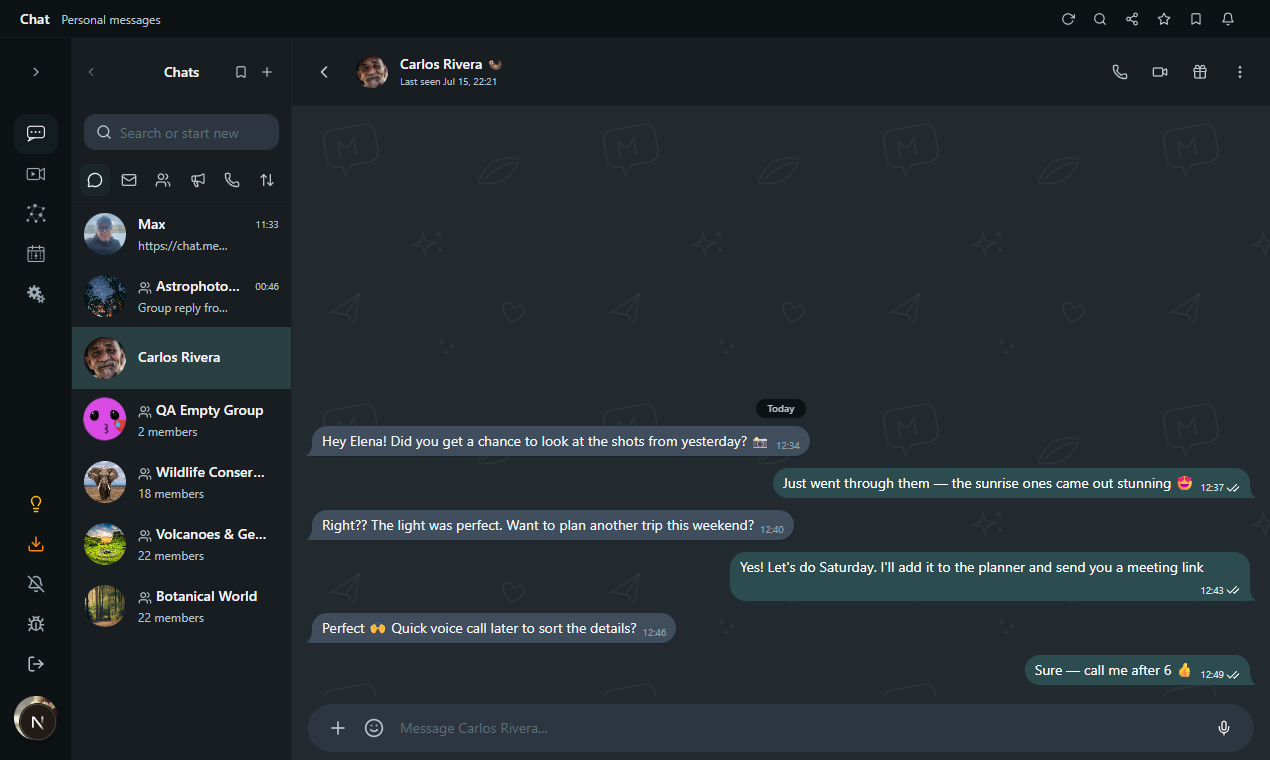This screenshot has width=1270, height=760.
Task: Switch to the calls filter tab
Action: [232, 180]
